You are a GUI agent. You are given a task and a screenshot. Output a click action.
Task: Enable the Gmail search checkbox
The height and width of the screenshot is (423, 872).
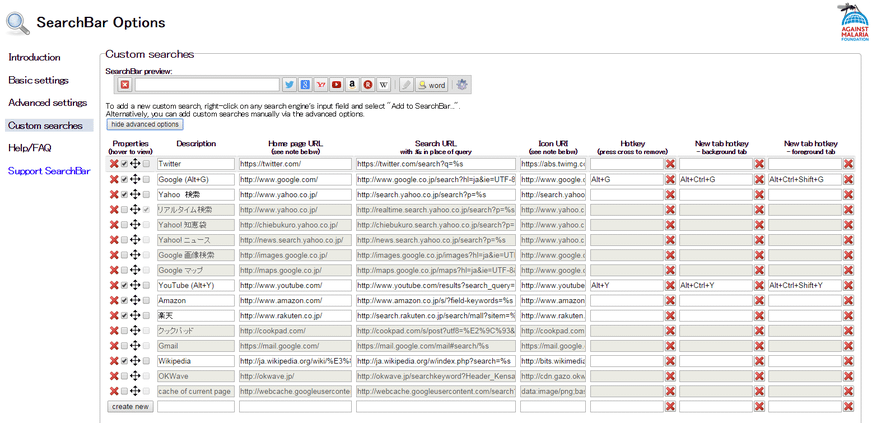[x=125, y=346]
